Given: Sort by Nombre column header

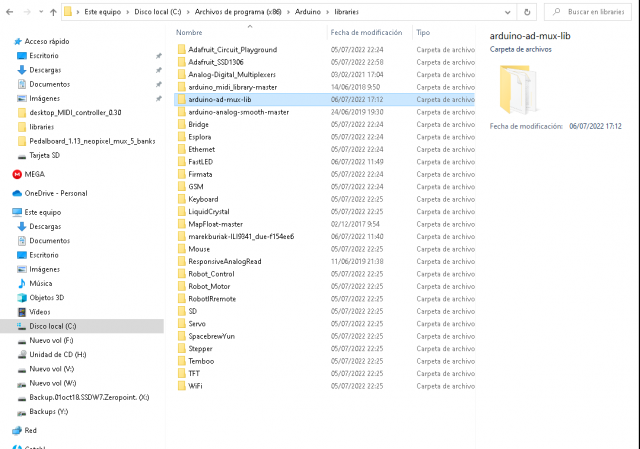Looking at the screenshot, I should [190, 32].
